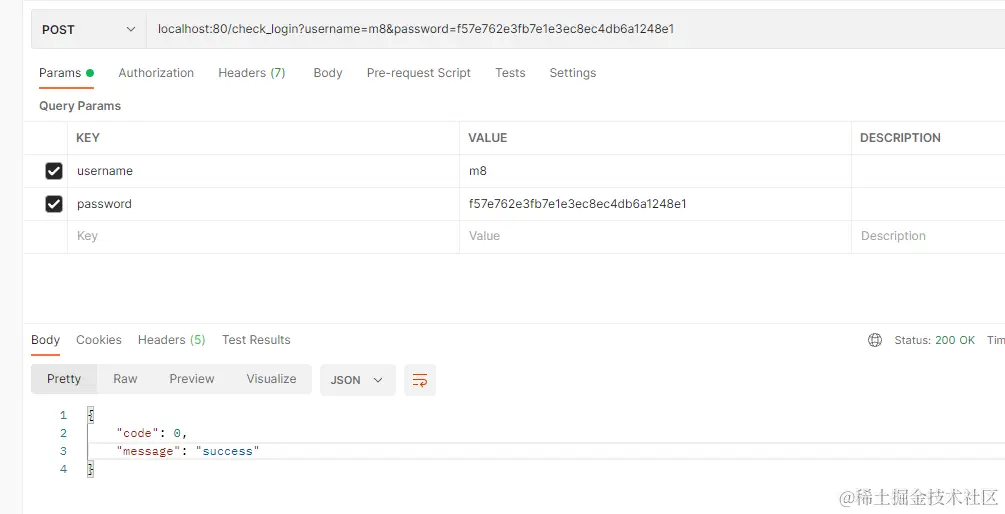Screen dimensions: 1005x514
Task: Click the request URL field
Action: [576, 29]
